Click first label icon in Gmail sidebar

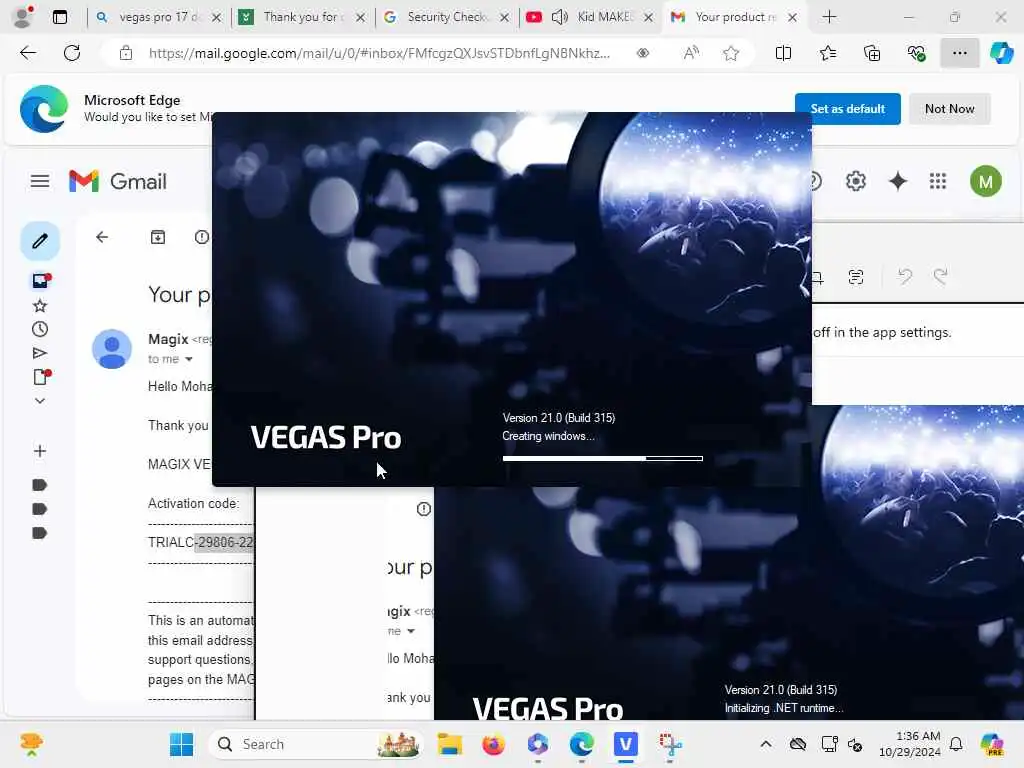point(40,485)
